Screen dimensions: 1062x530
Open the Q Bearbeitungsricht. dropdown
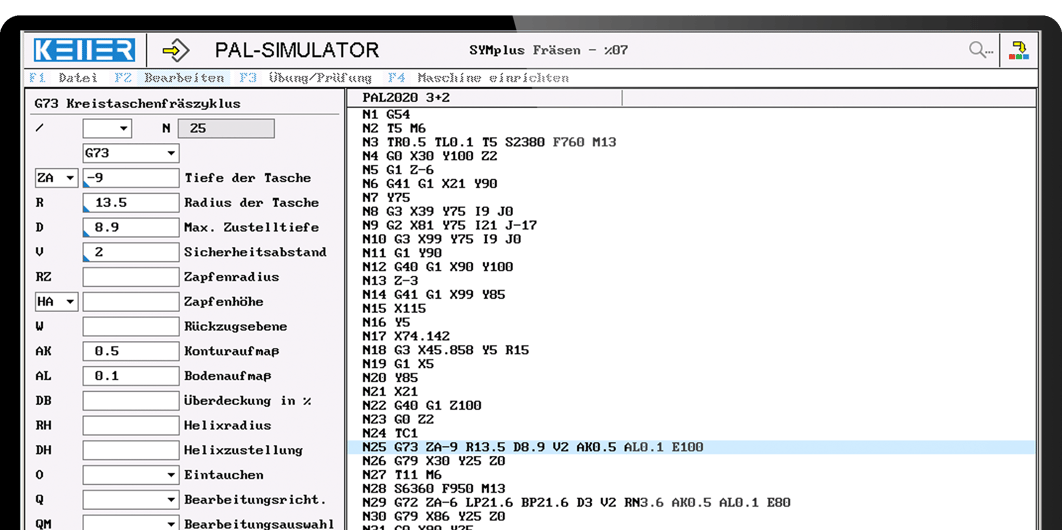[131, 500]
